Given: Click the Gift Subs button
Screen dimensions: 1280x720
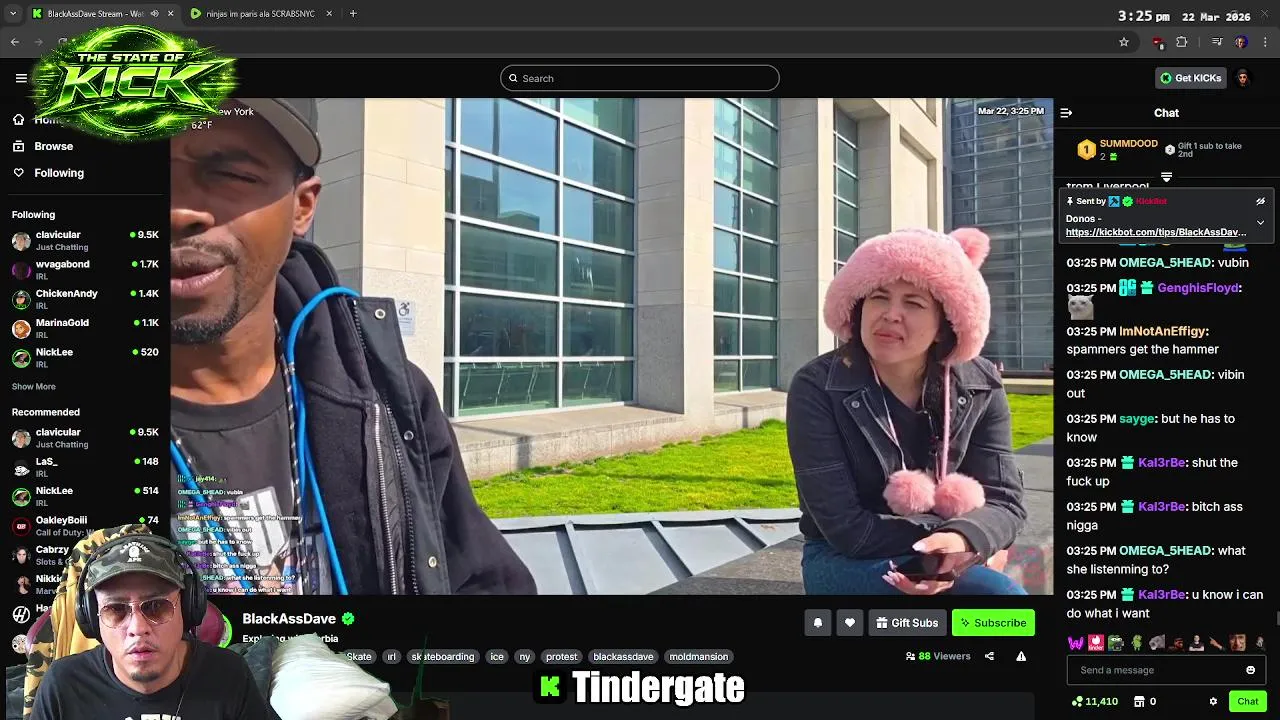Looking at the screenshot, I should pyautogui.click(x=907, y=623).
